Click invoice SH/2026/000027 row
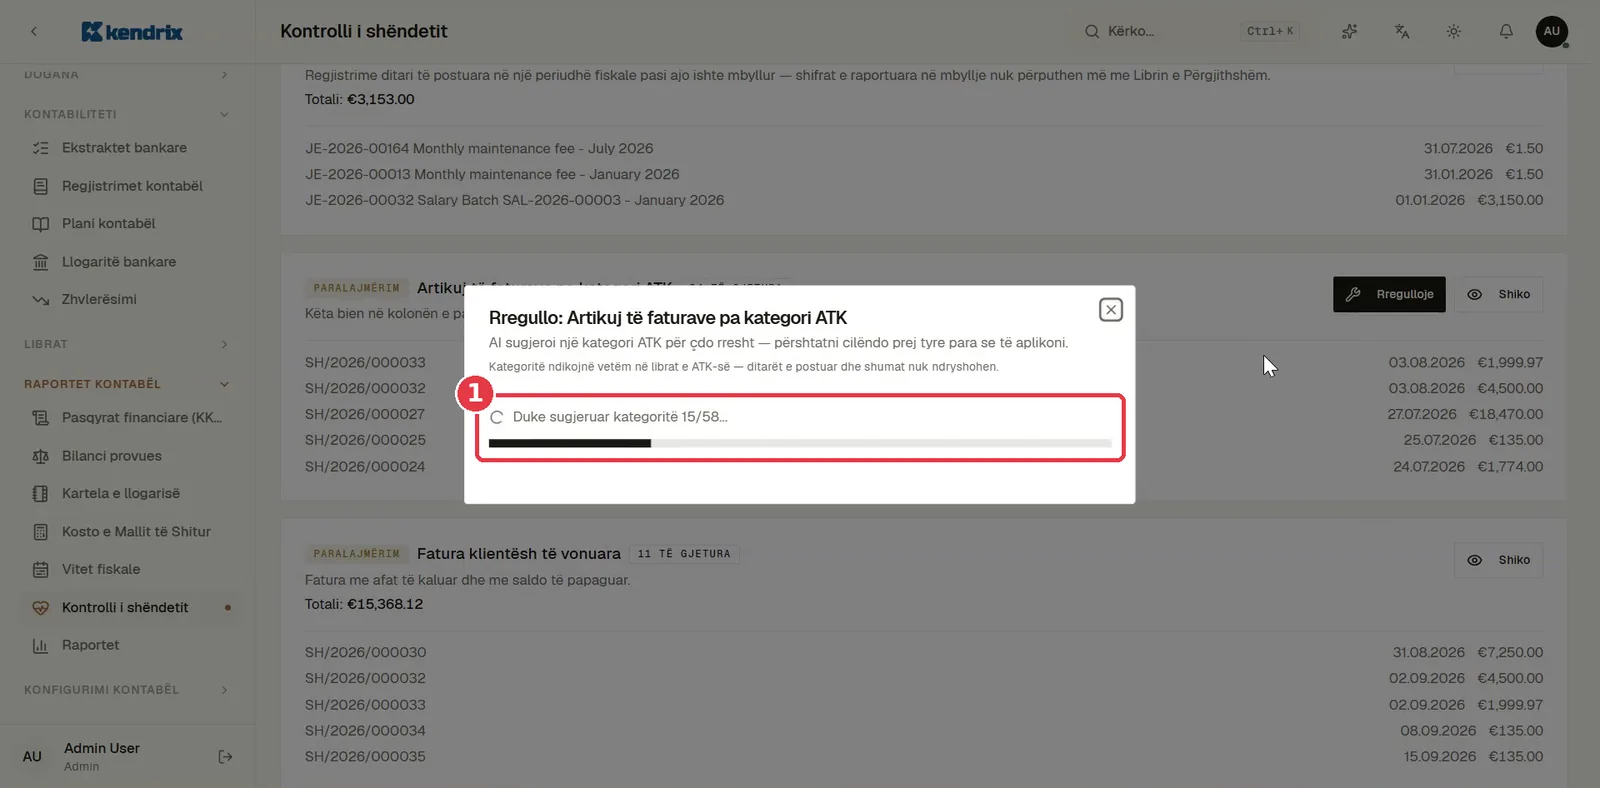Viewport: 1600px width, 788px height. tap(365, 414)
